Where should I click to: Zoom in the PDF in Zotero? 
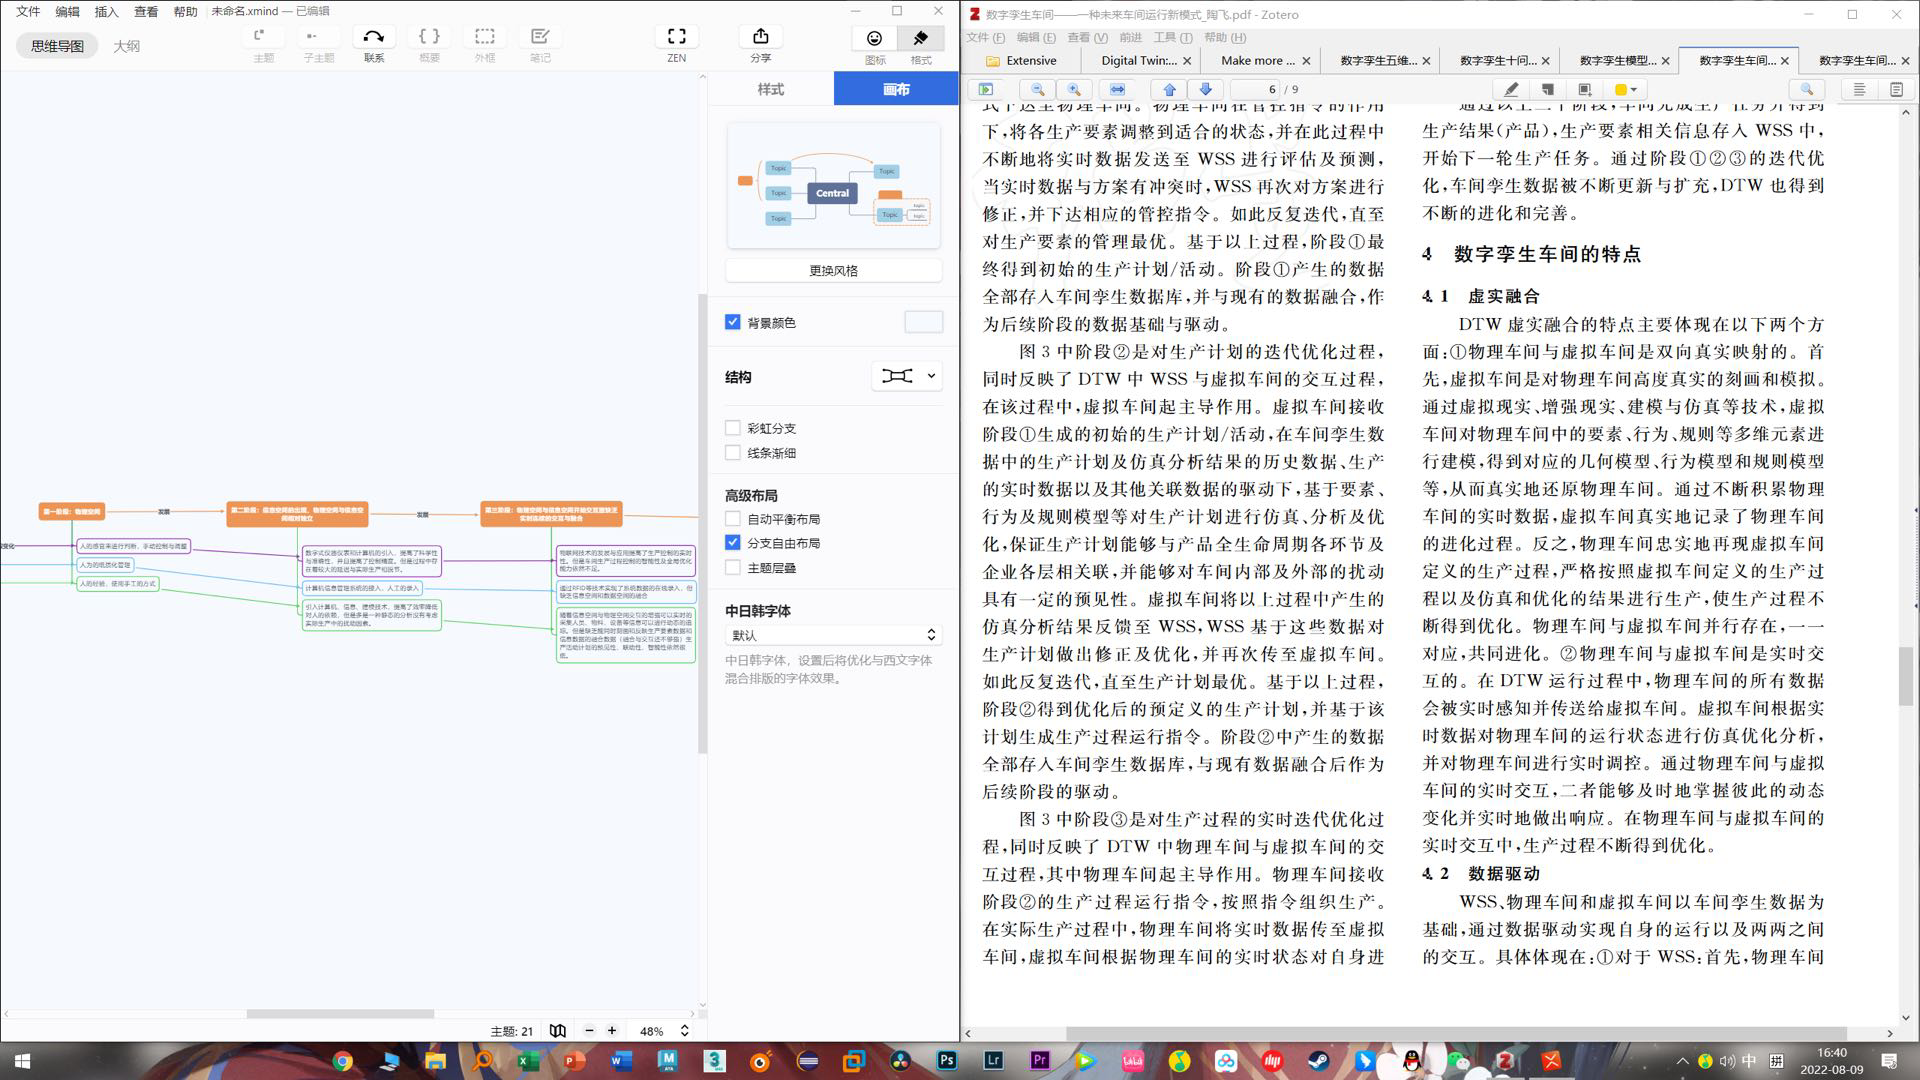click(x=1074, y=89)
